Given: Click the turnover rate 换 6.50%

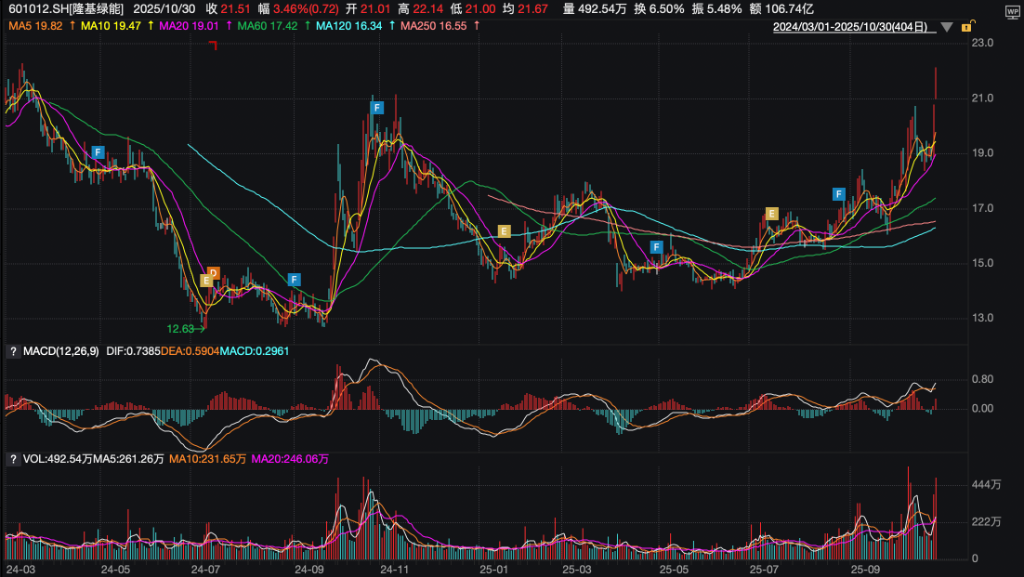Looking at the screenshot, I should (x=658, y=9).
